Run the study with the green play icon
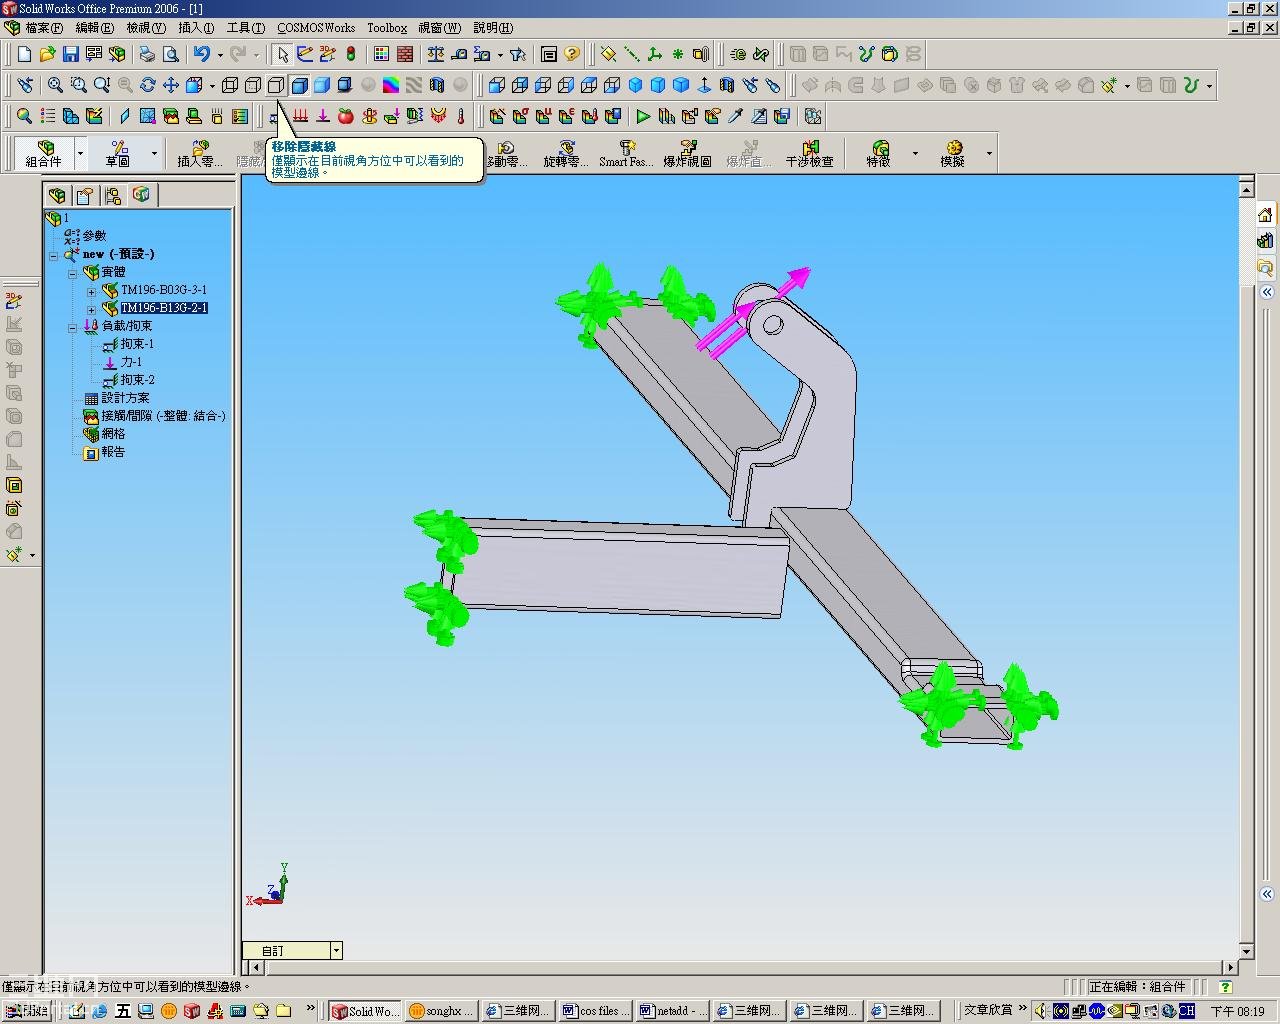This screenshot has height=1024, width=1280. (x=642, y=116)
